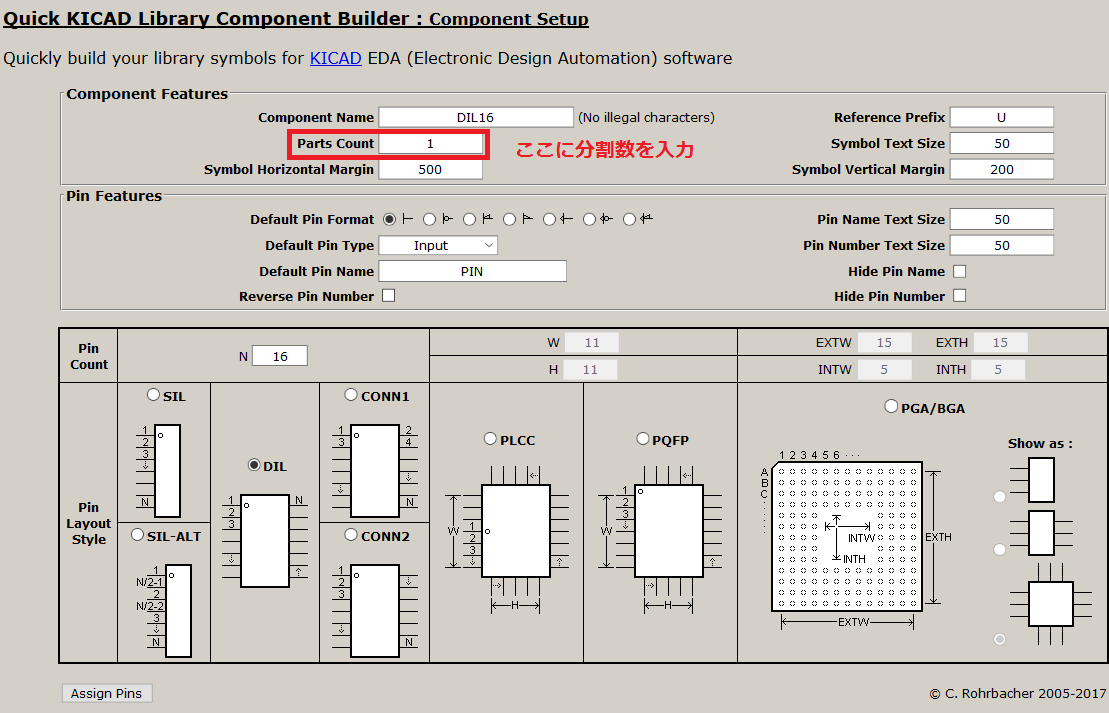1109x713 pixels.
Task: Click the Symbol Horizontal Margin field
Action: [x=431, y=170]
